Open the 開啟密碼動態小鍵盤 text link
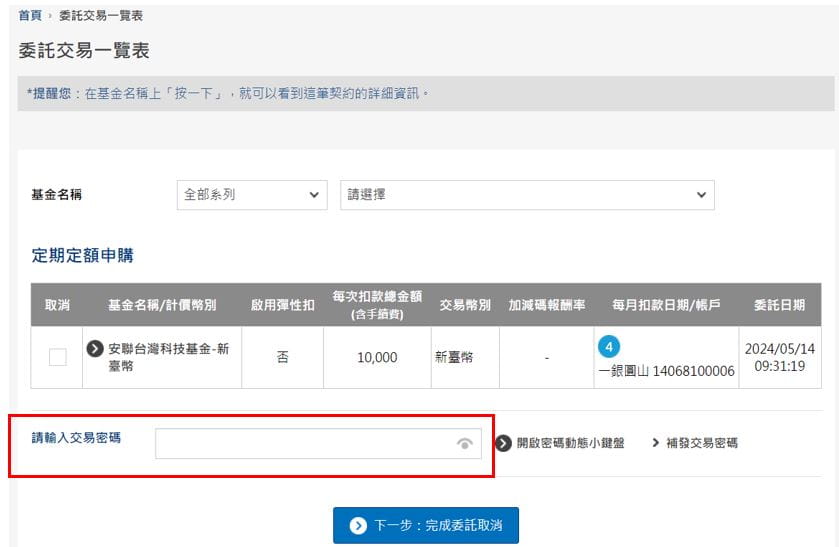The width and height of the screenshot is (839, 547). 570,443
